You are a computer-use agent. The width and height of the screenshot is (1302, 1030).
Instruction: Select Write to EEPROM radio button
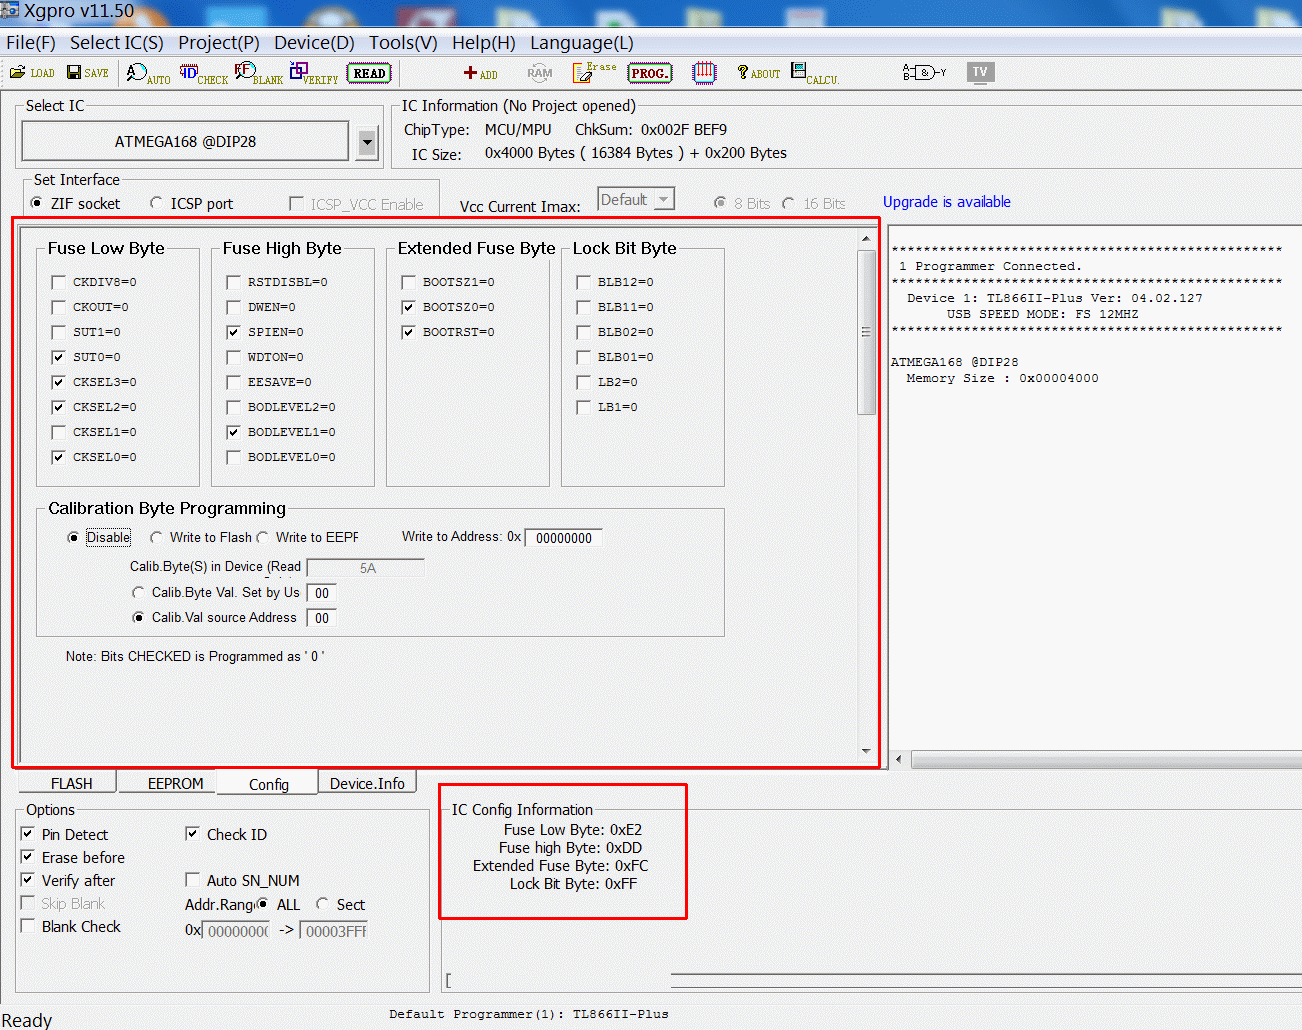tap(262, 537)
